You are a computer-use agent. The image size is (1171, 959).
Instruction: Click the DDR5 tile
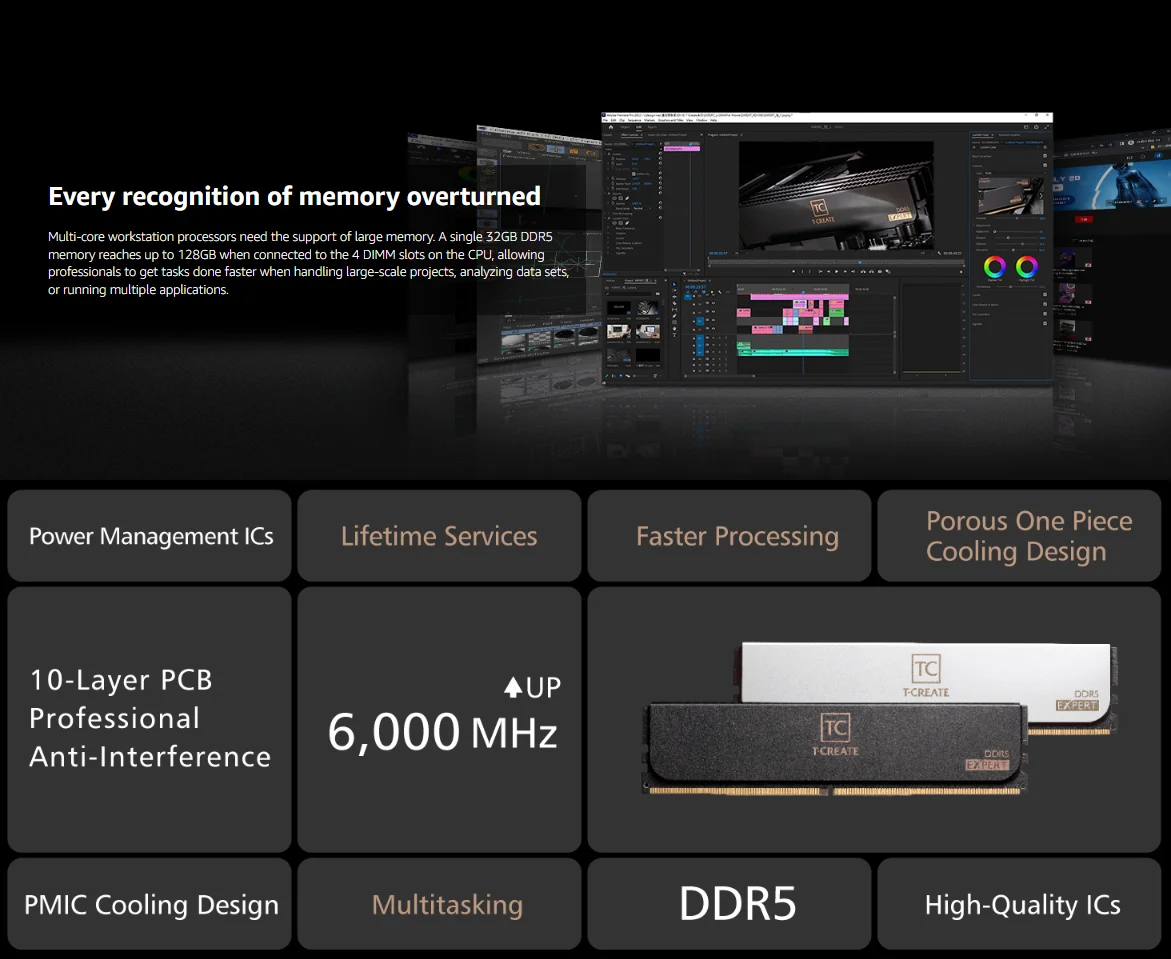[729, 904]
